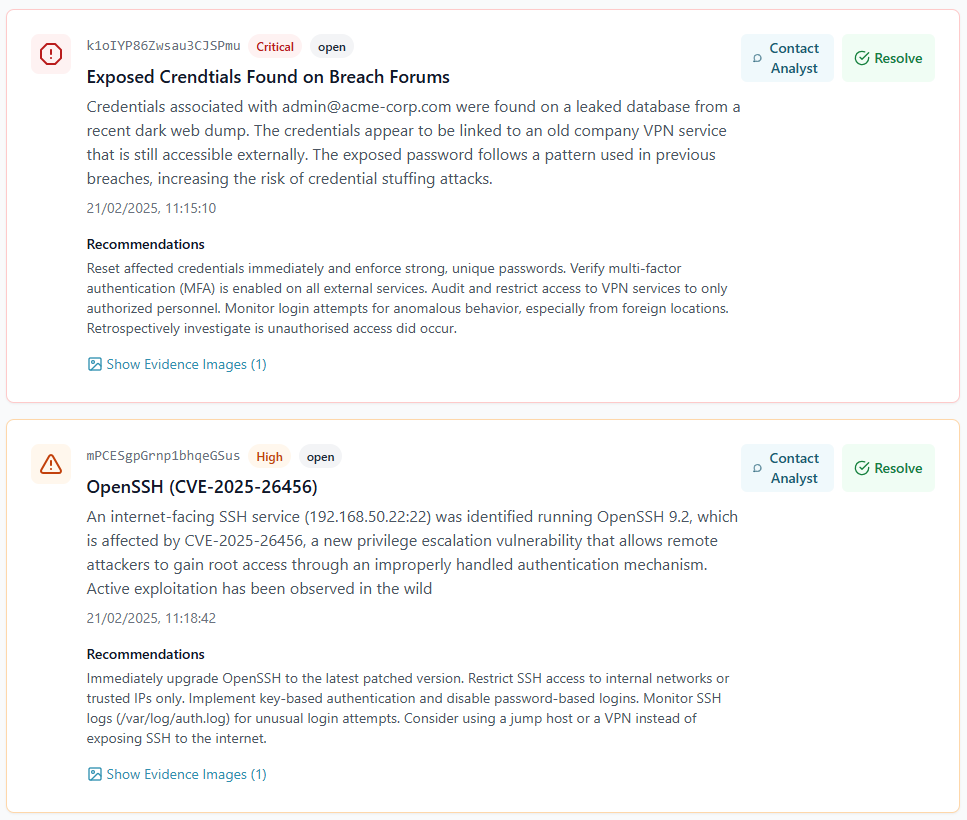Click the Critical severity badge
The image size is (967, 820).
tap(275, 47)
